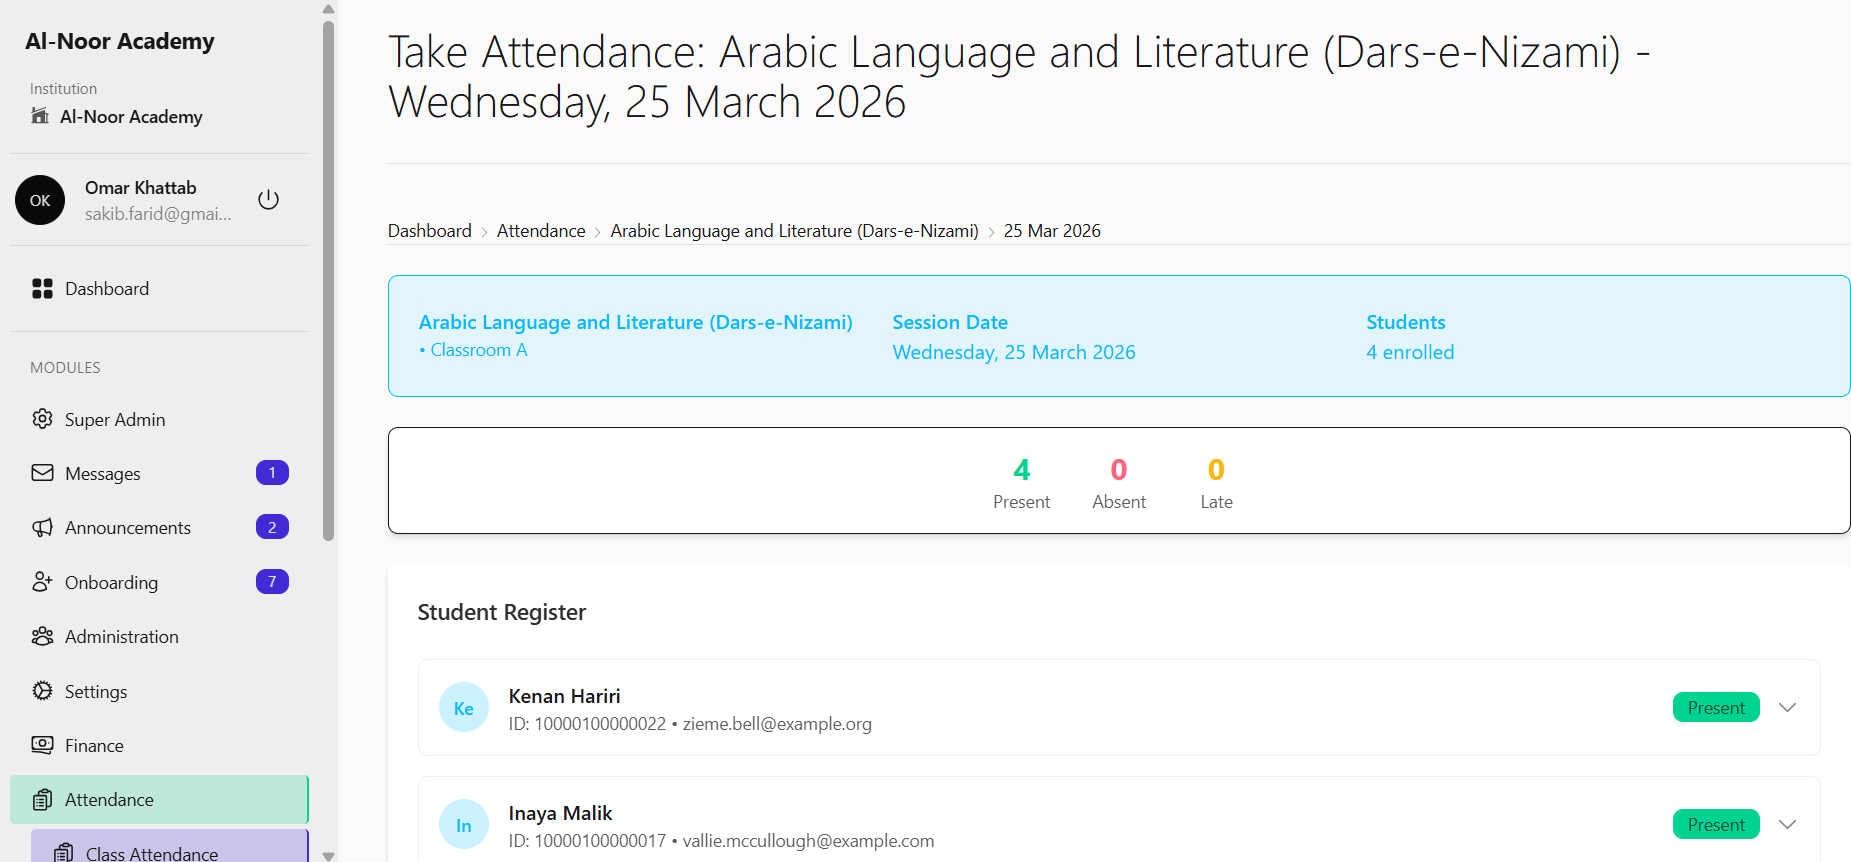This screenshot has height=862, width=1851.
Task: Expand Kenan Hariri's status chevron
Action: coord(1788,708)
